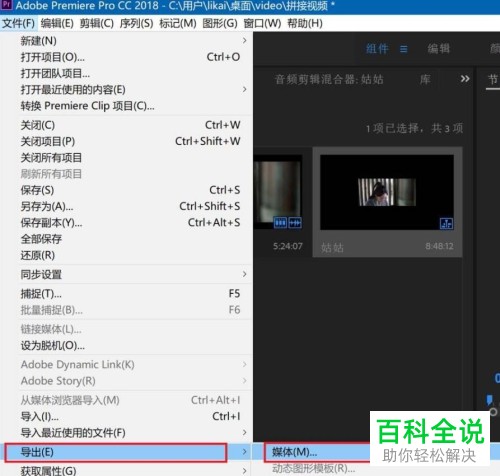This screenshot has height=476, width=500.
Task: Expand 打开最近使用的内容(E) submenu
Action: pyautogui.click(x=126, y=89)
